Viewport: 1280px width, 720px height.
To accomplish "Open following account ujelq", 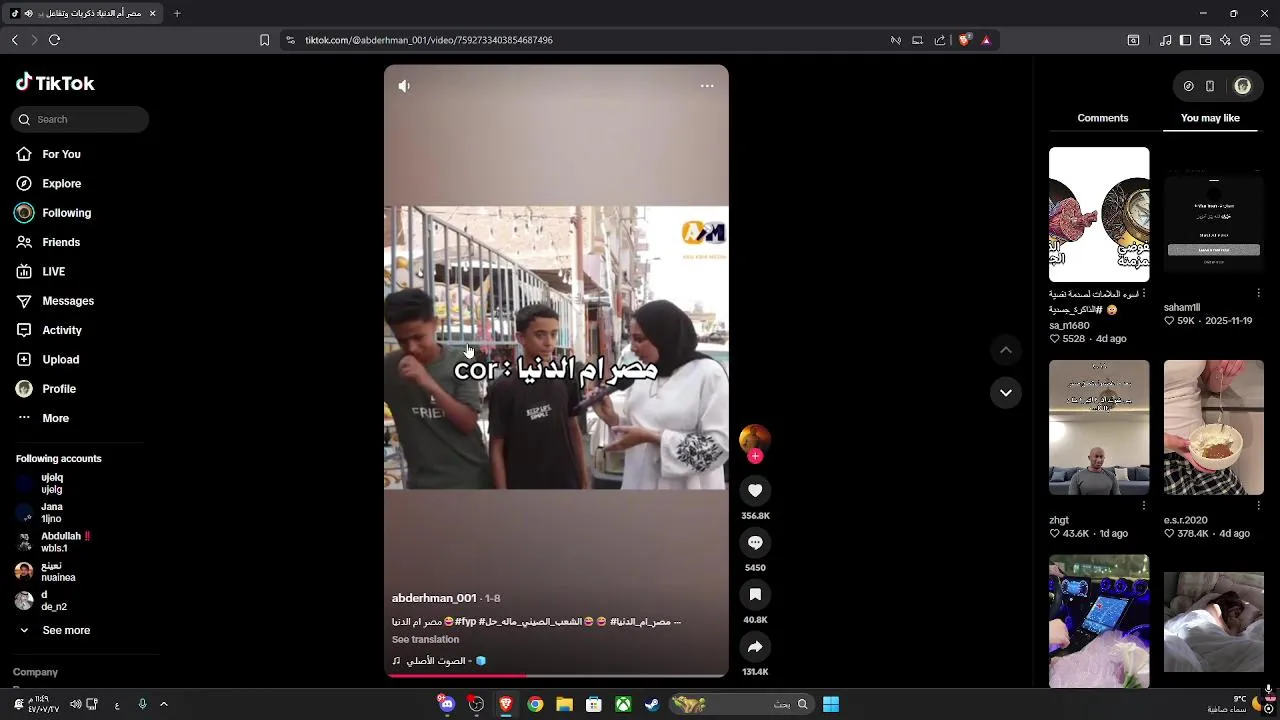I will (52, 484).
